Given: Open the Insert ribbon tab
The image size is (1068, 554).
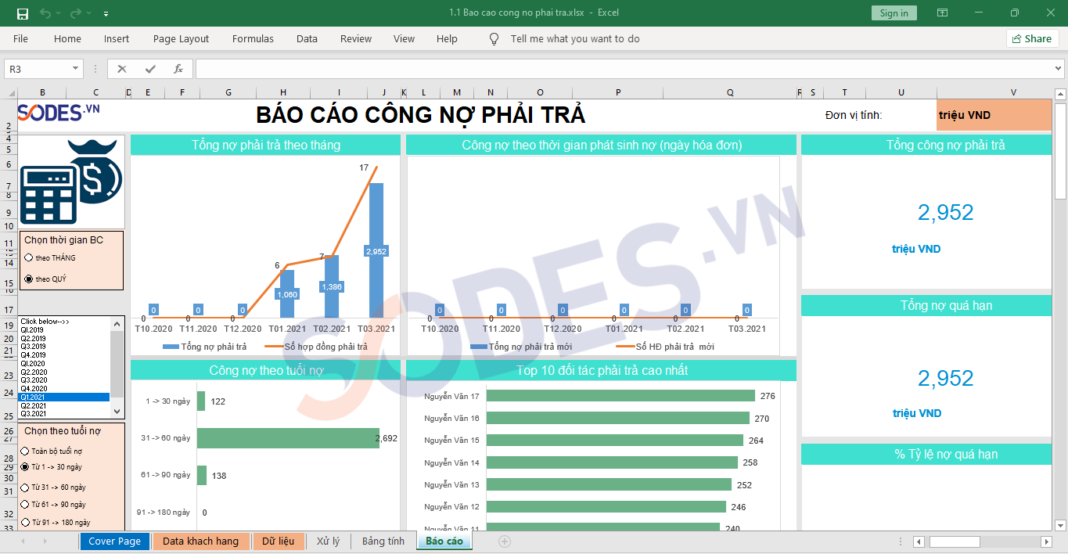Looking at the screenshot, I should pyautogui.click(x=116, y=39).
